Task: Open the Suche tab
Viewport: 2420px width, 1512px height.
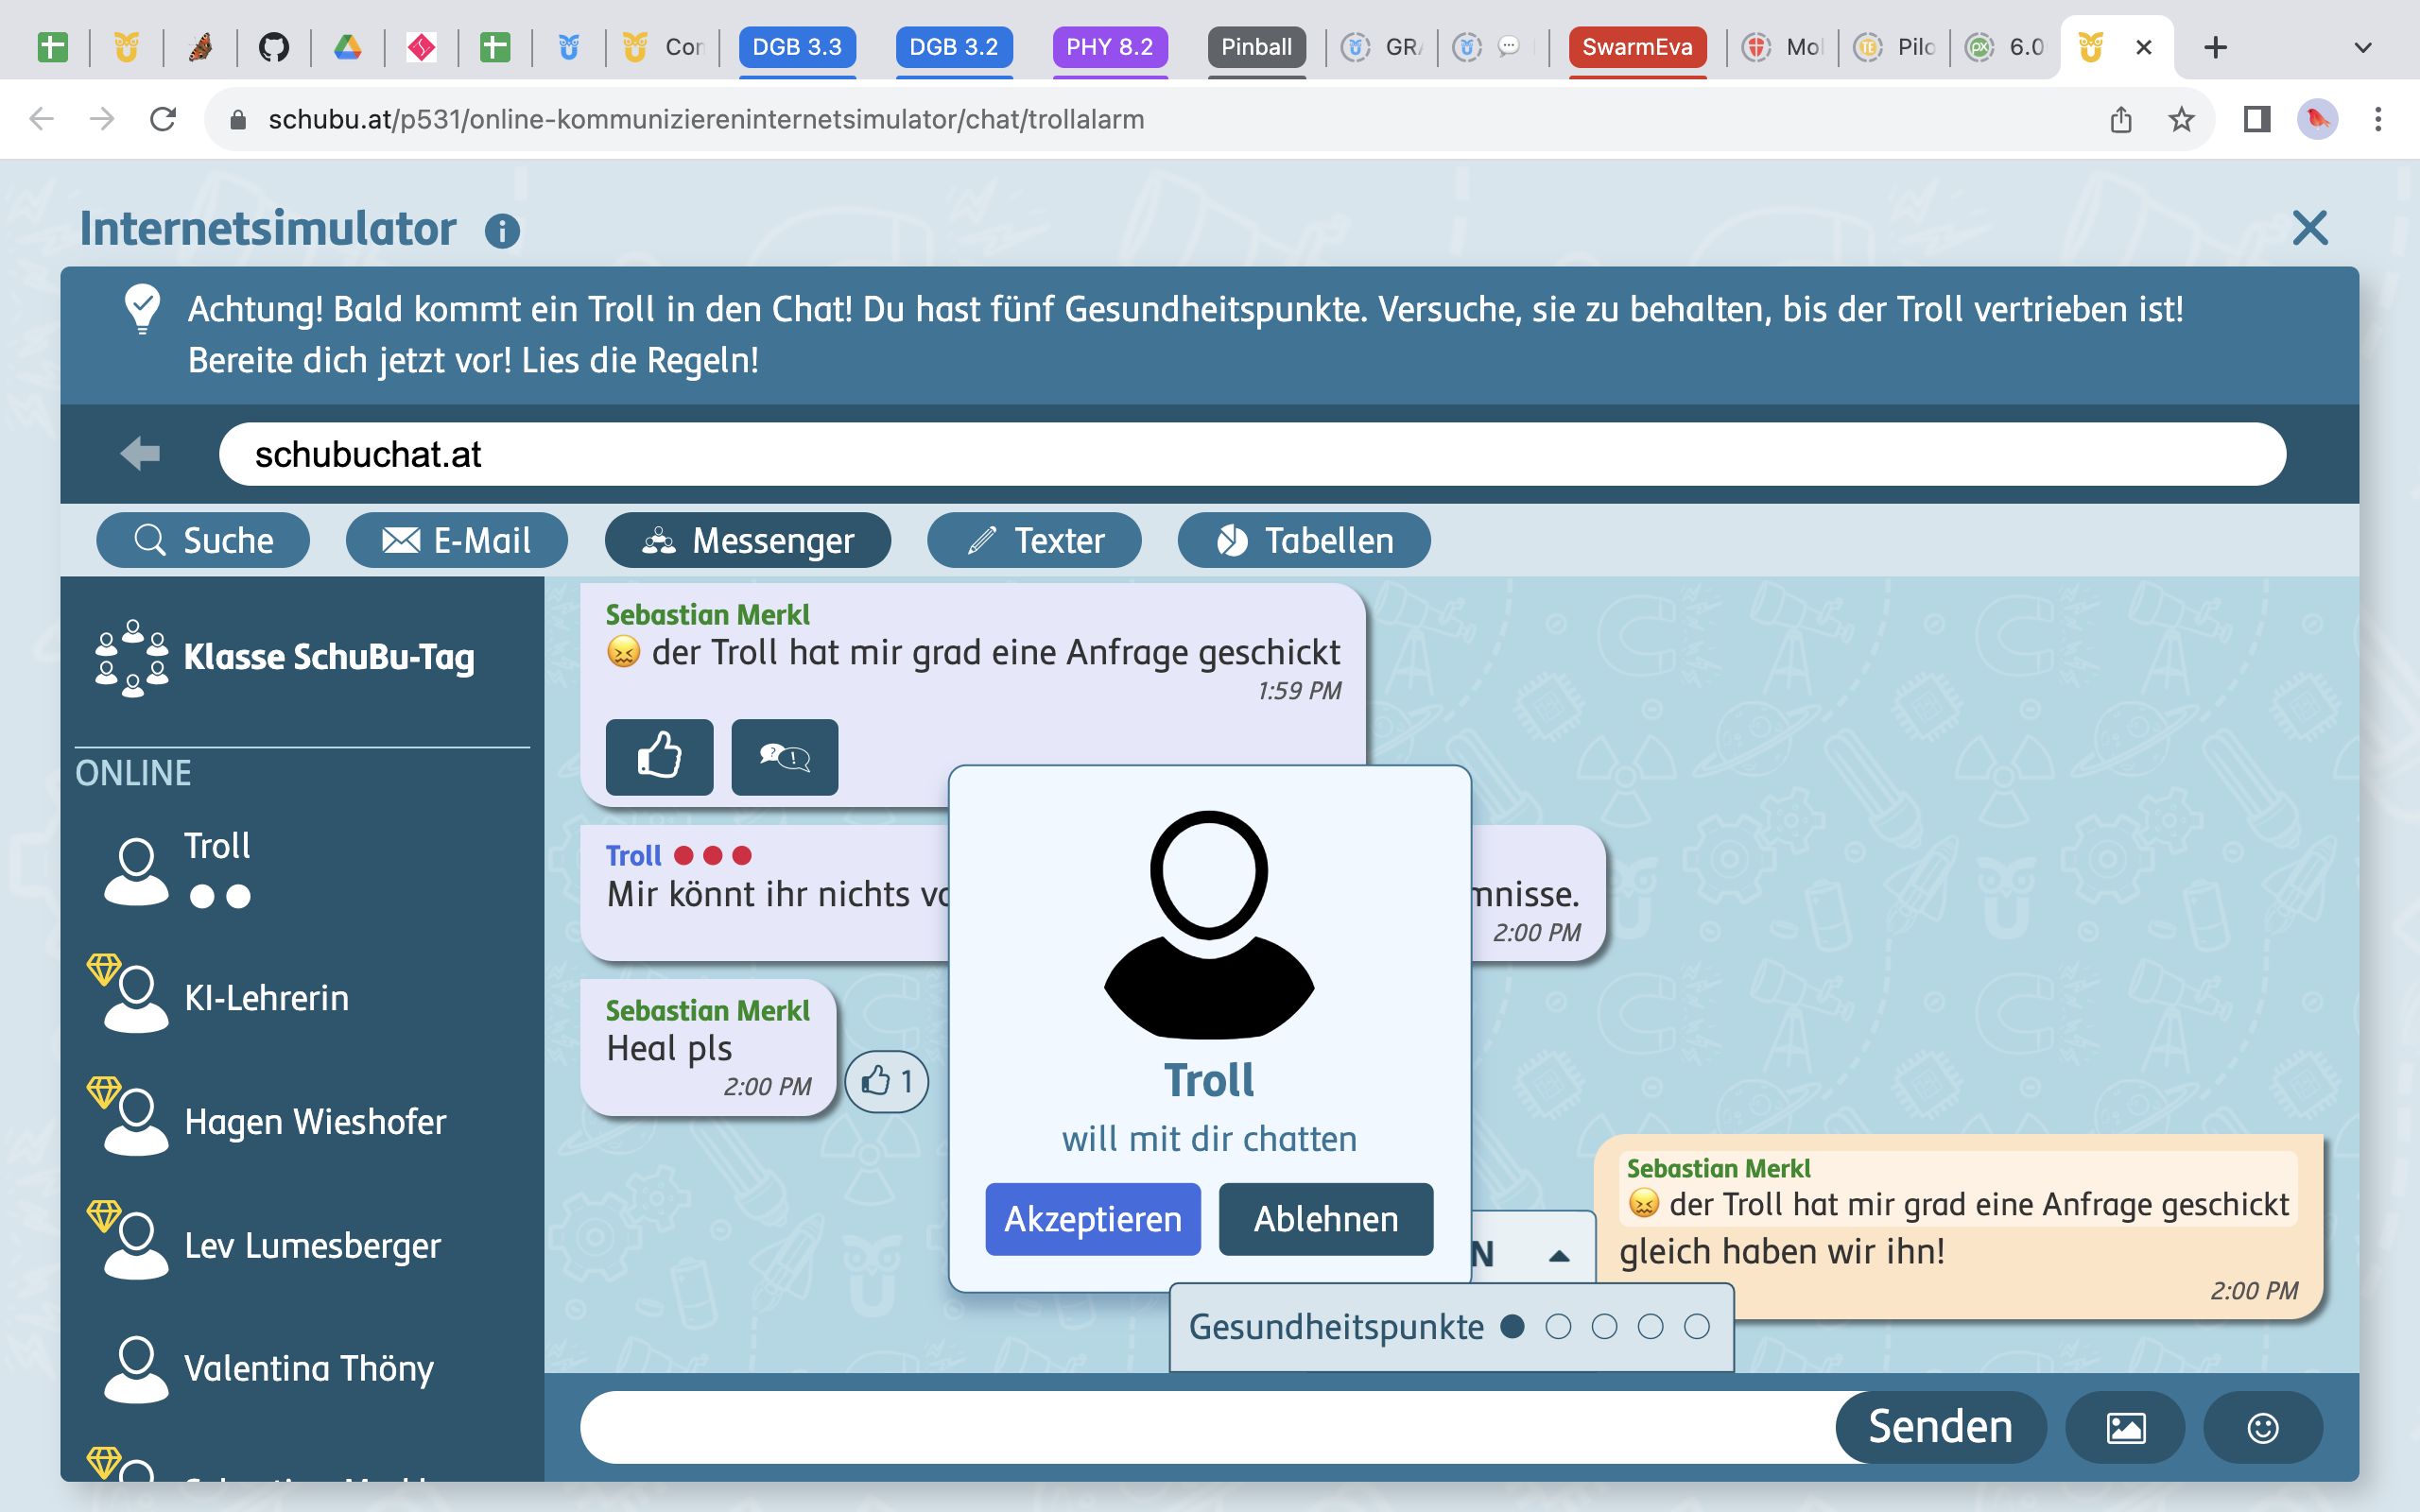Action: coord(203,540)
